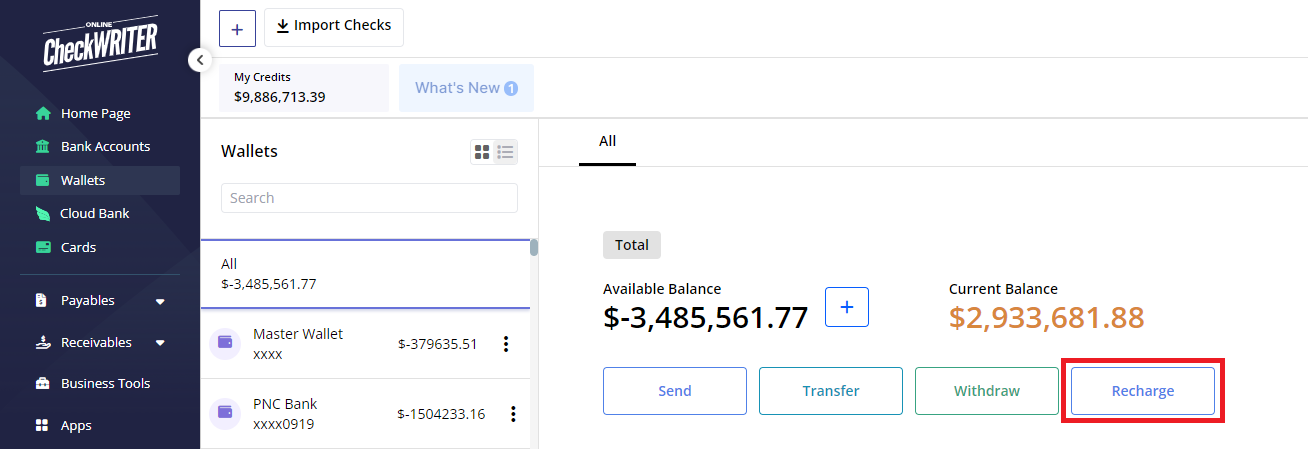Screen dimensions: 1308x449
Task: Select the Cards icon in sidebar
Action: point(43,247)
